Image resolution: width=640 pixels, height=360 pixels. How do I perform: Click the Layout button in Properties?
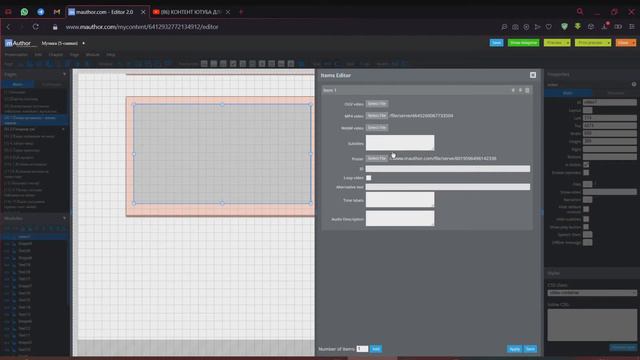(x=587, y=110)
